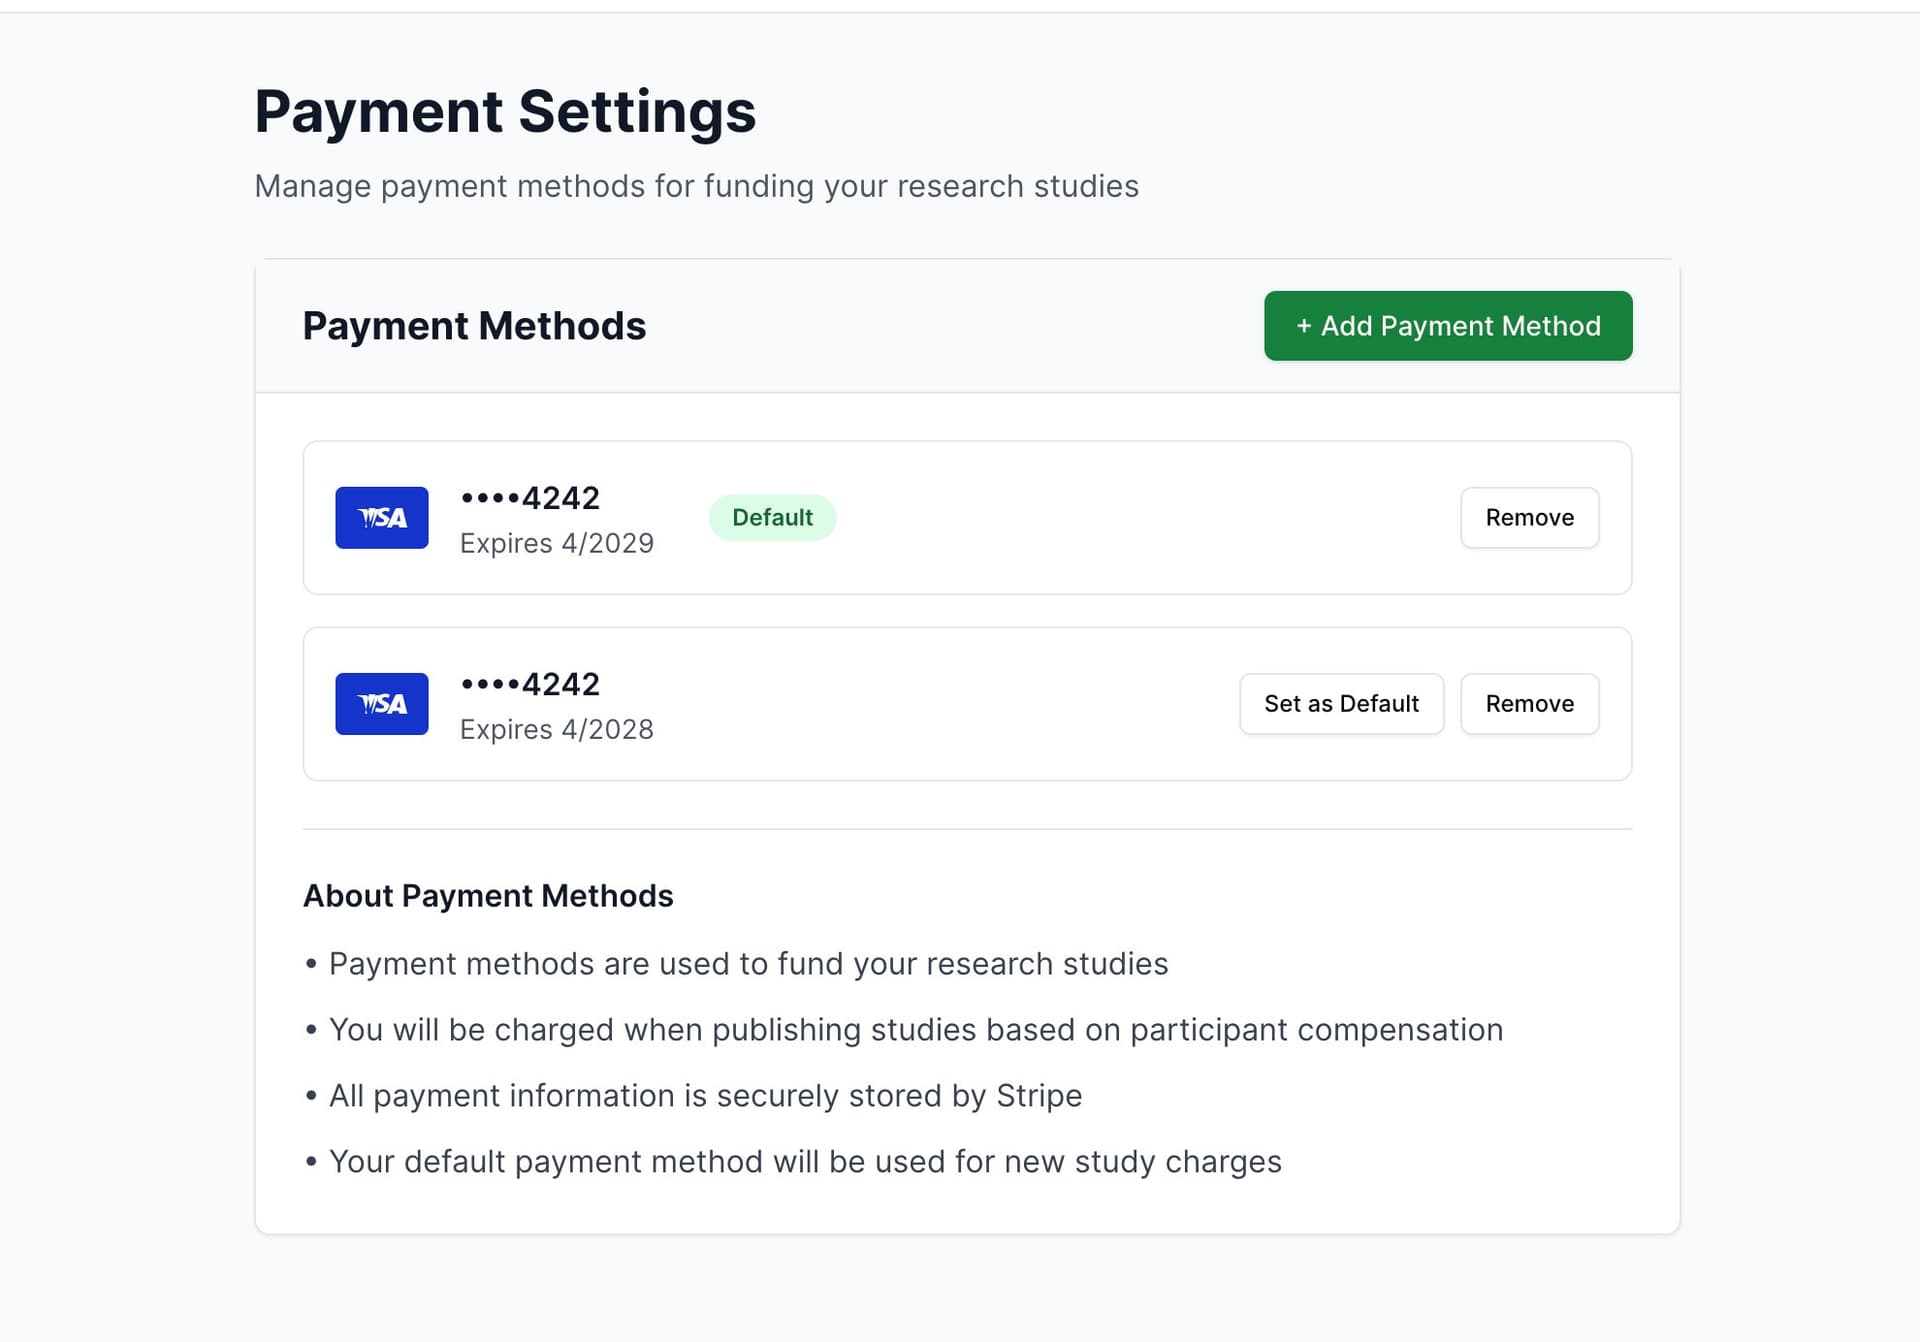
Task: Click the plus icon on Add Payment Method
Action: [1303, 326]
